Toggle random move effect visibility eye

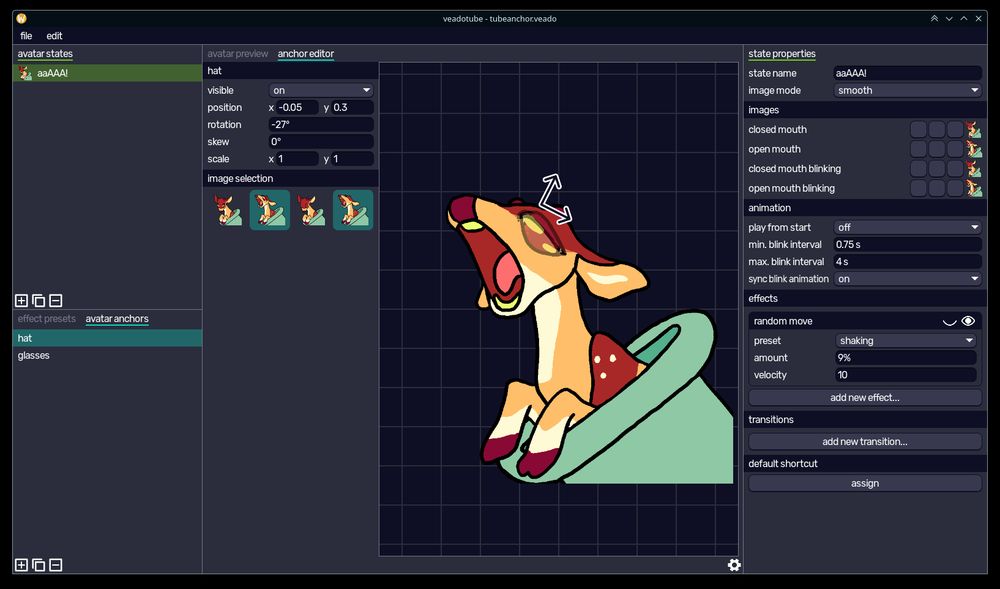968,321
